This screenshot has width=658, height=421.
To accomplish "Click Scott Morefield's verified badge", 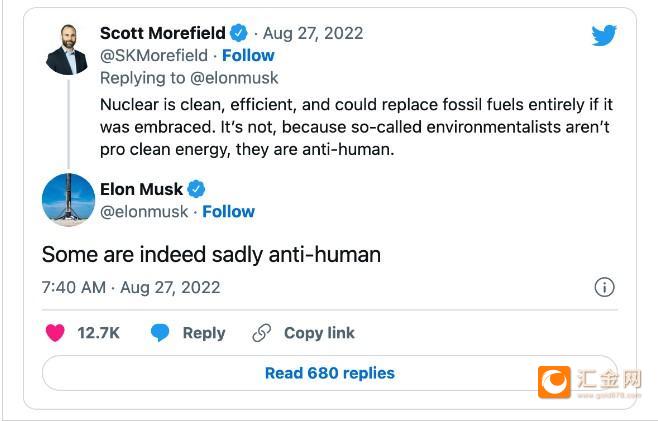I will pyautogui.click(x=239, y=33).
